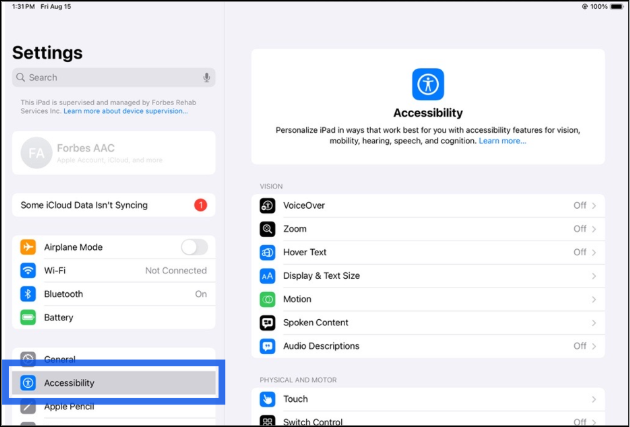This screenshot has height=427, width=630.
Task: Open General settings in sidebar
Action: [114, 359]
